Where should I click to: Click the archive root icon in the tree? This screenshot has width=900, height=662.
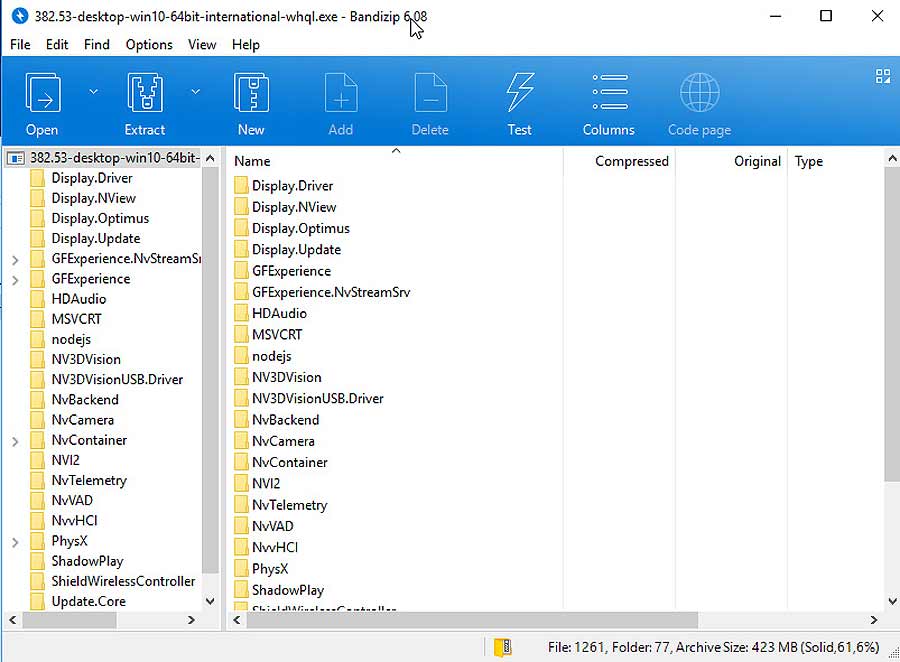pyautogui.click(x=15, y=158)
